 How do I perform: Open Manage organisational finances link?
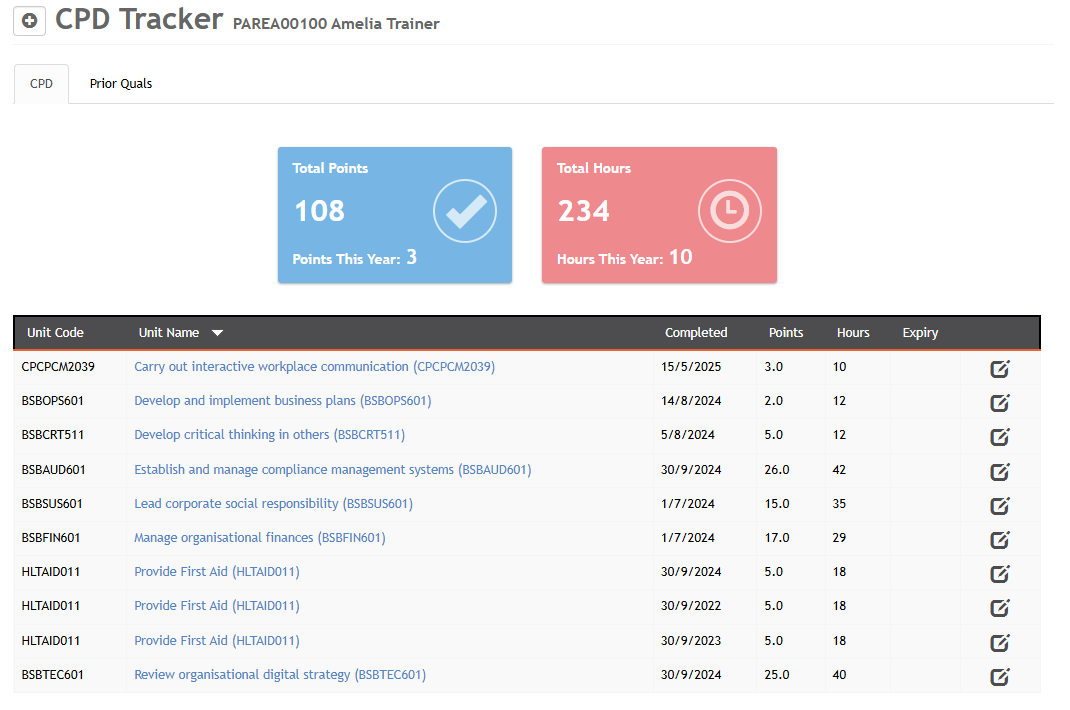pyautogui.click(x=259, y=538)
